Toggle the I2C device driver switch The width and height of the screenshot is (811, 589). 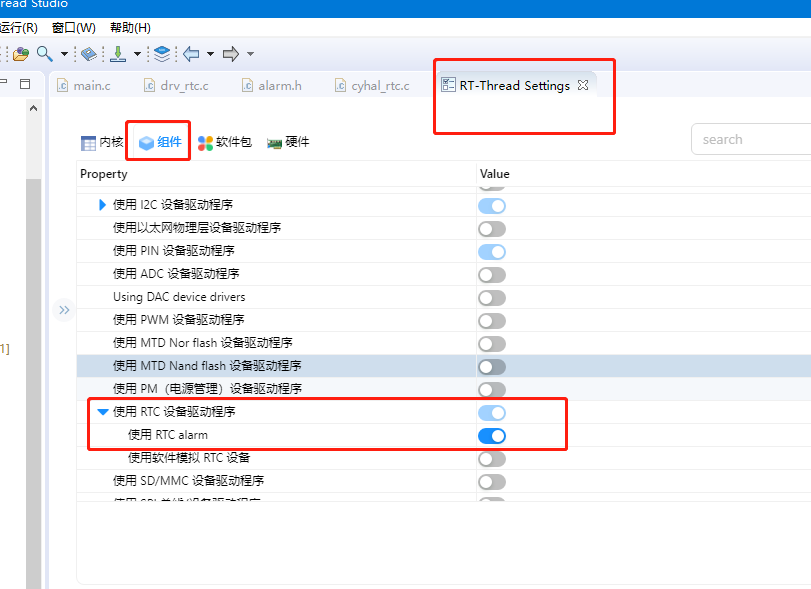492,206
